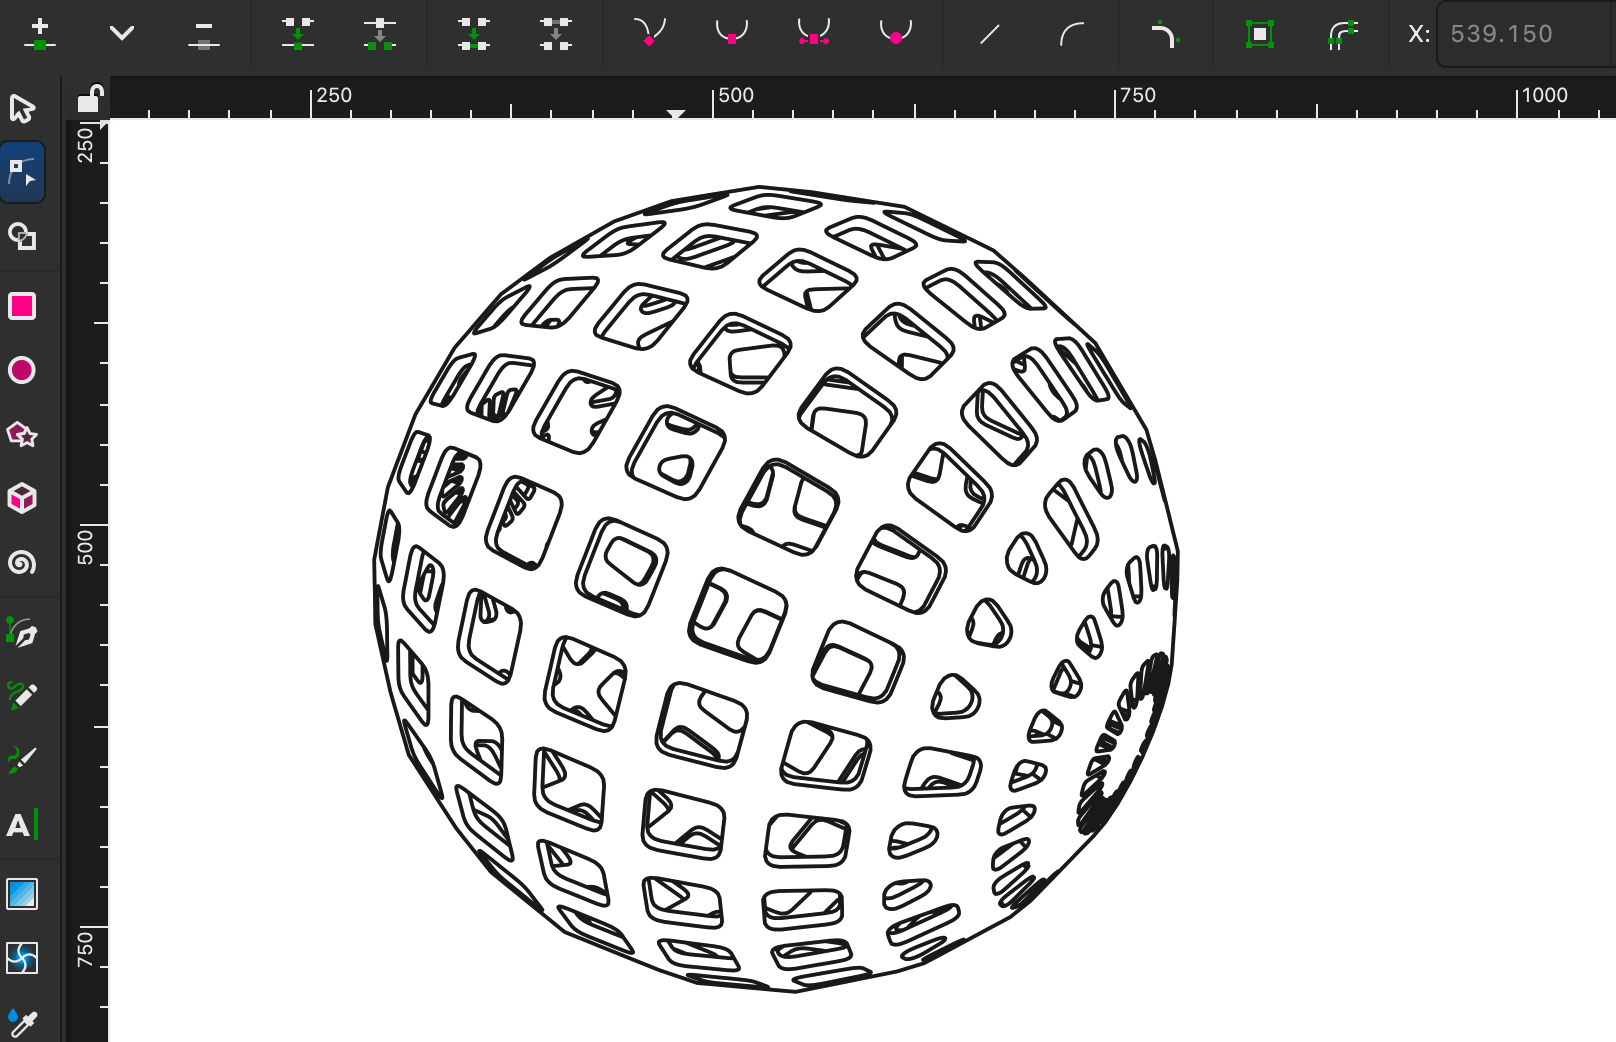This screenshot has height=1042, width=1616.
Task: Click the X coordinate input field
Action: click(1527, 34)
